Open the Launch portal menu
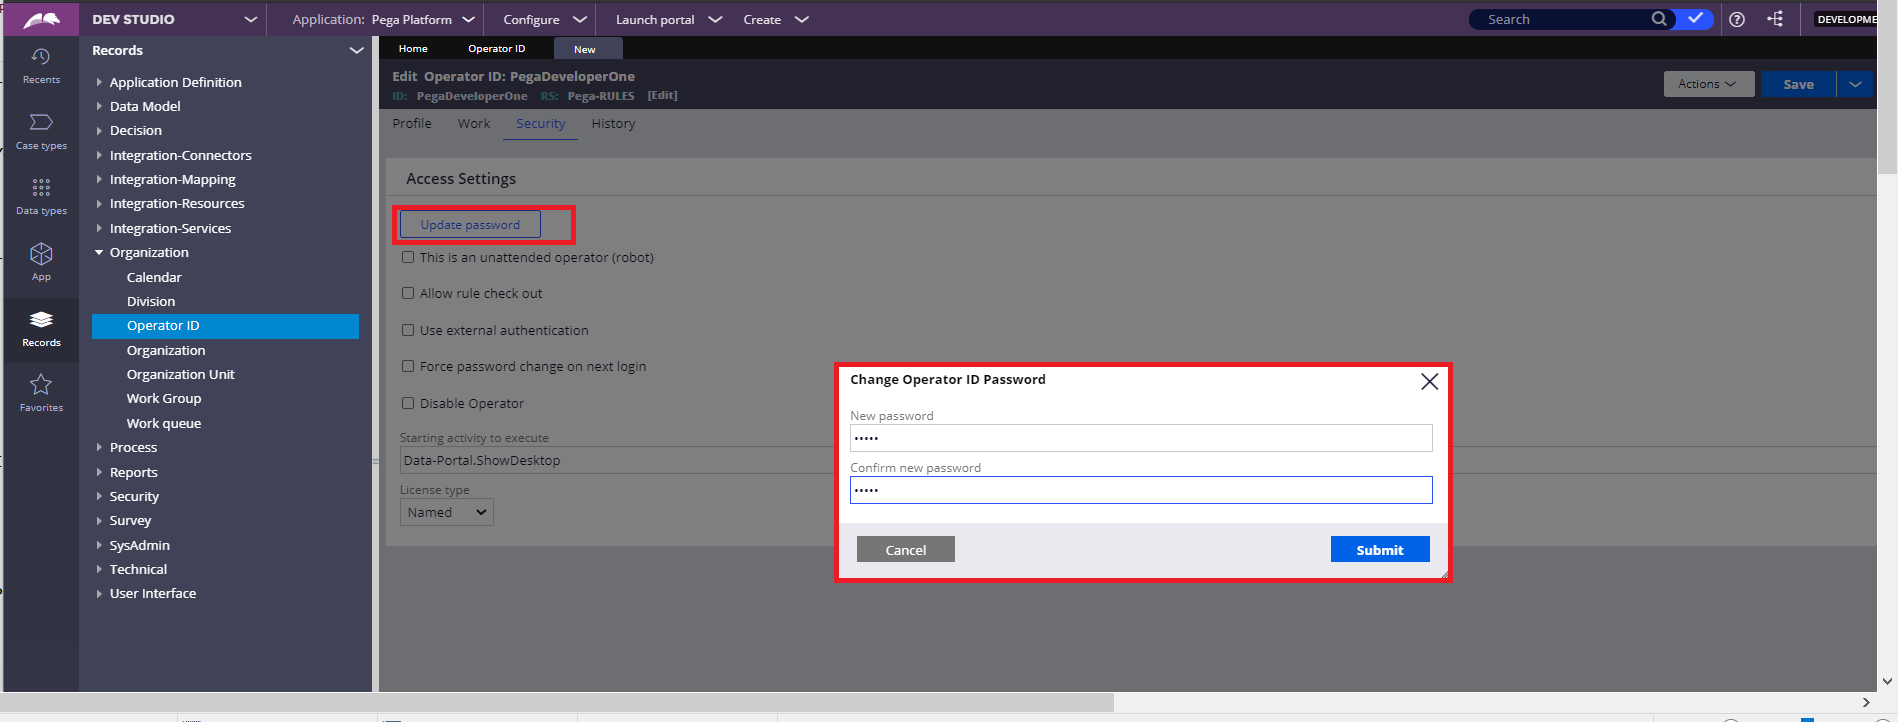Viewport: 1898px width, 722px height. (x=668, y=19)
